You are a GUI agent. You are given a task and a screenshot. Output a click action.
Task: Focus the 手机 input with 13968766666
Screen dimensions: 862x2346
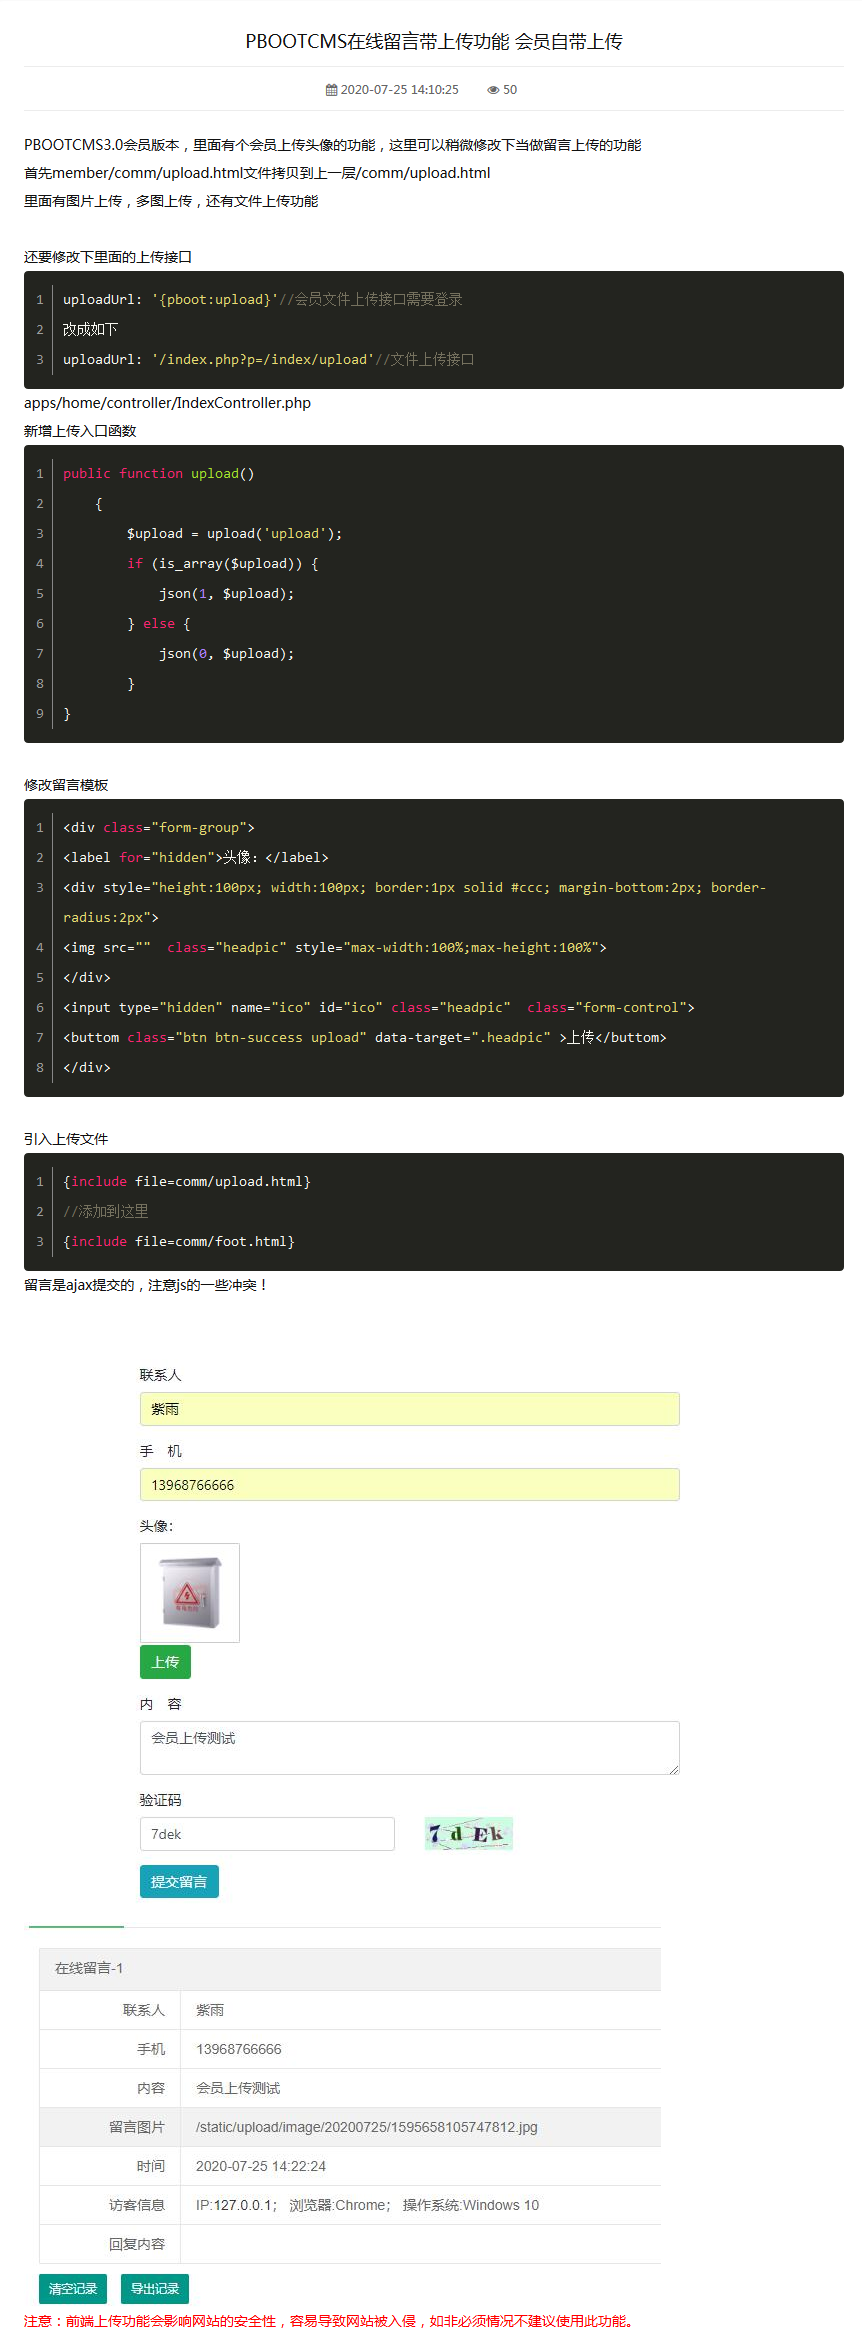click(410, 1485)
